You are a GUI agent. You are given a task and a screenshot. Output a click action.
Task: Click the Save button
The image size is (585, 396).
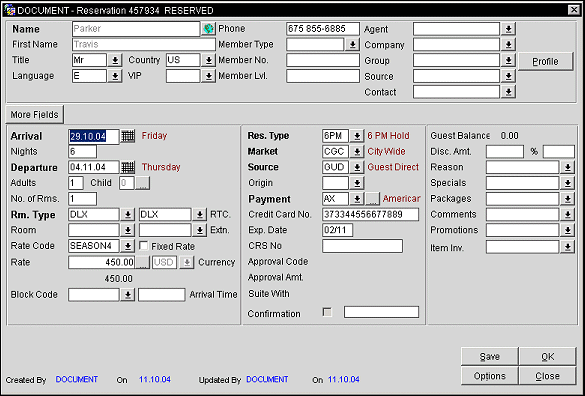(x=489, y=357)
